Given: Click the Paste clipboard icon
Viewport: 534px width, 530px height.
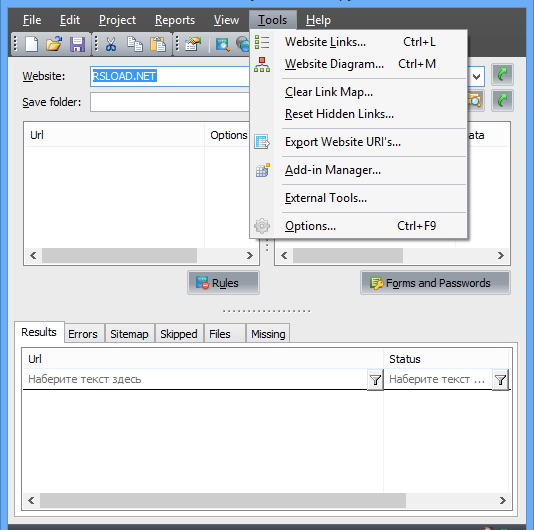Looking at the screenshot, I should [x=158, y=44].
